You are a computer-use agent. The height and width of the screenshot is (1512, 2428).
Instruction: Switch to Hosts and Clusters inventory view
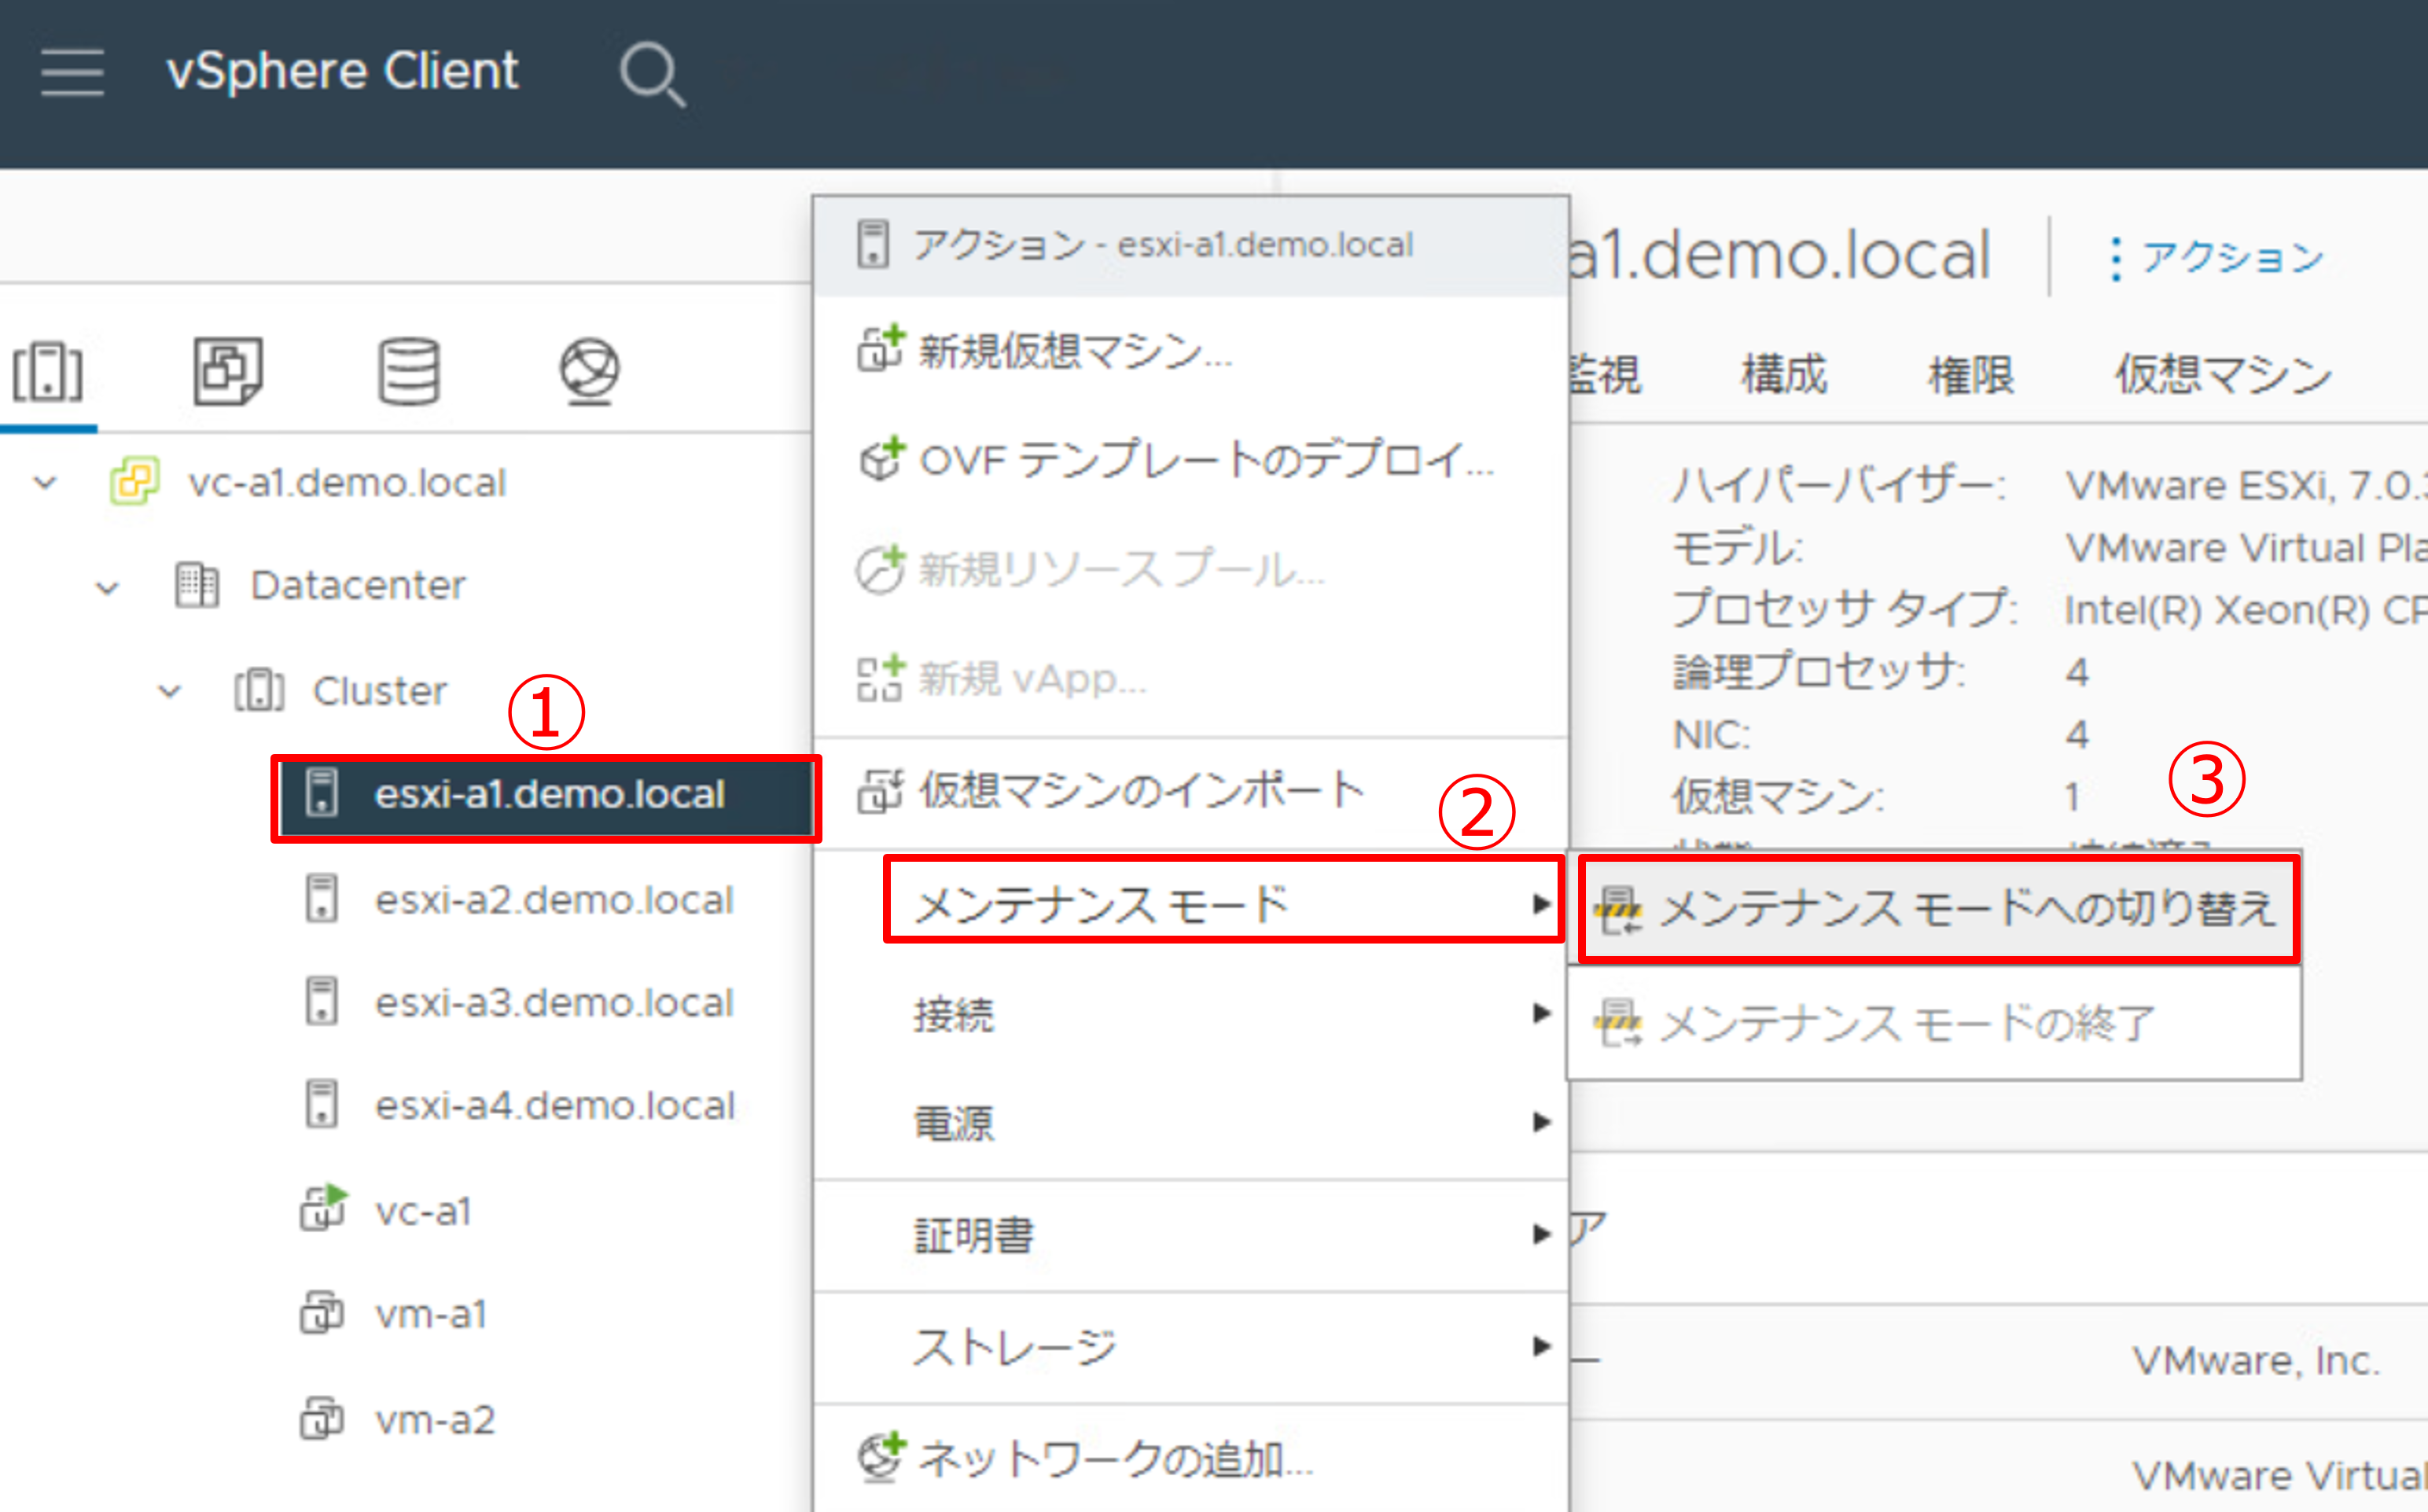pyautogui.click(x=47, y=372)
